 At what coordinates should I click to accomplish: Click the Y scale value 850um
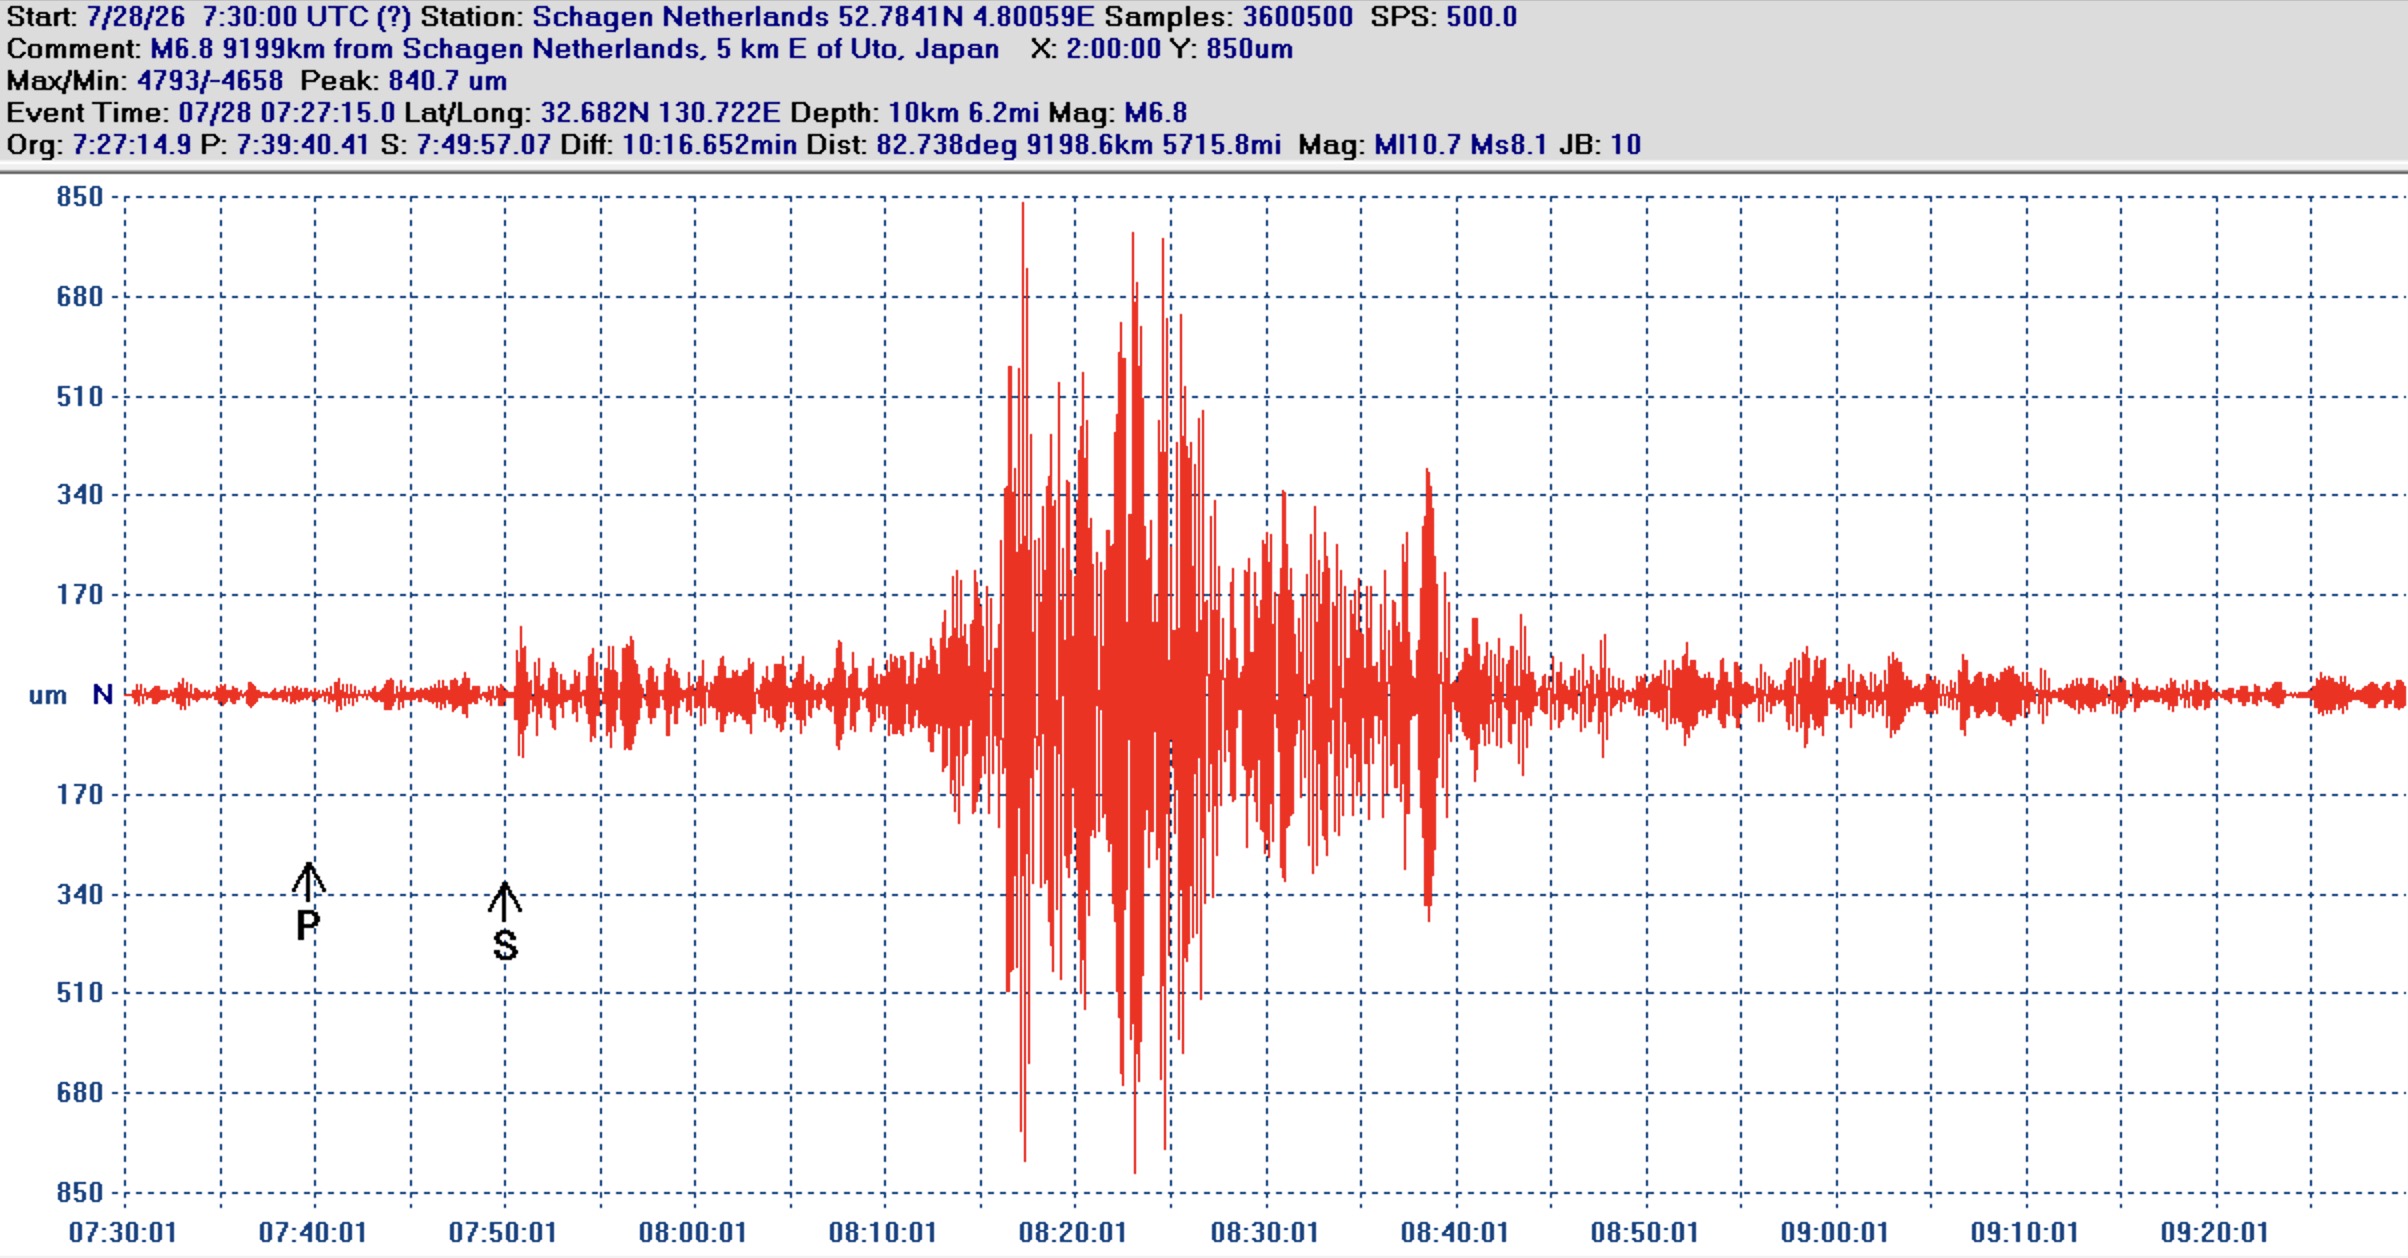pyautogui.click(x=1249, y=49)
